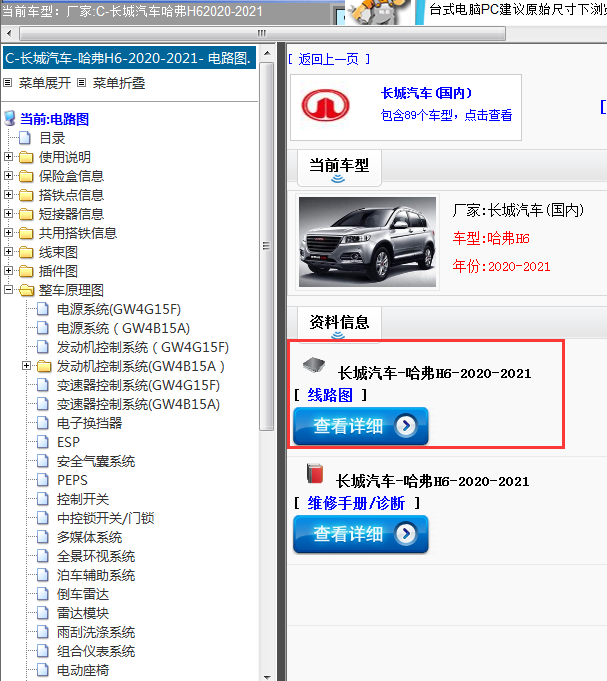Click the folder icon next to 插件图

pyautogui.click(x=26, y=271)
